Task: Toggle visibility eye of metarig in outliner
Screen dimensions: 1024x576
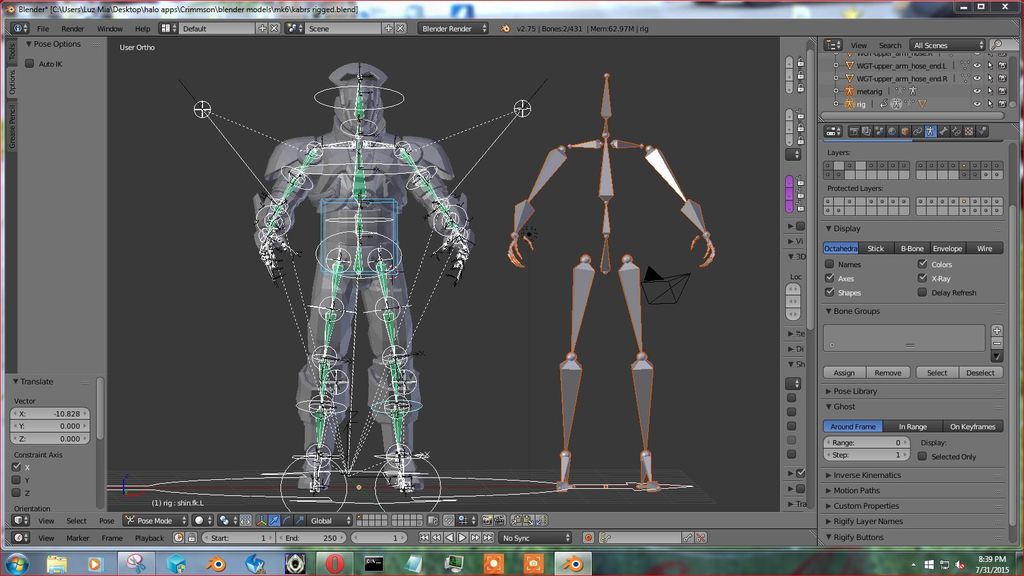Action: coord(977,91)
